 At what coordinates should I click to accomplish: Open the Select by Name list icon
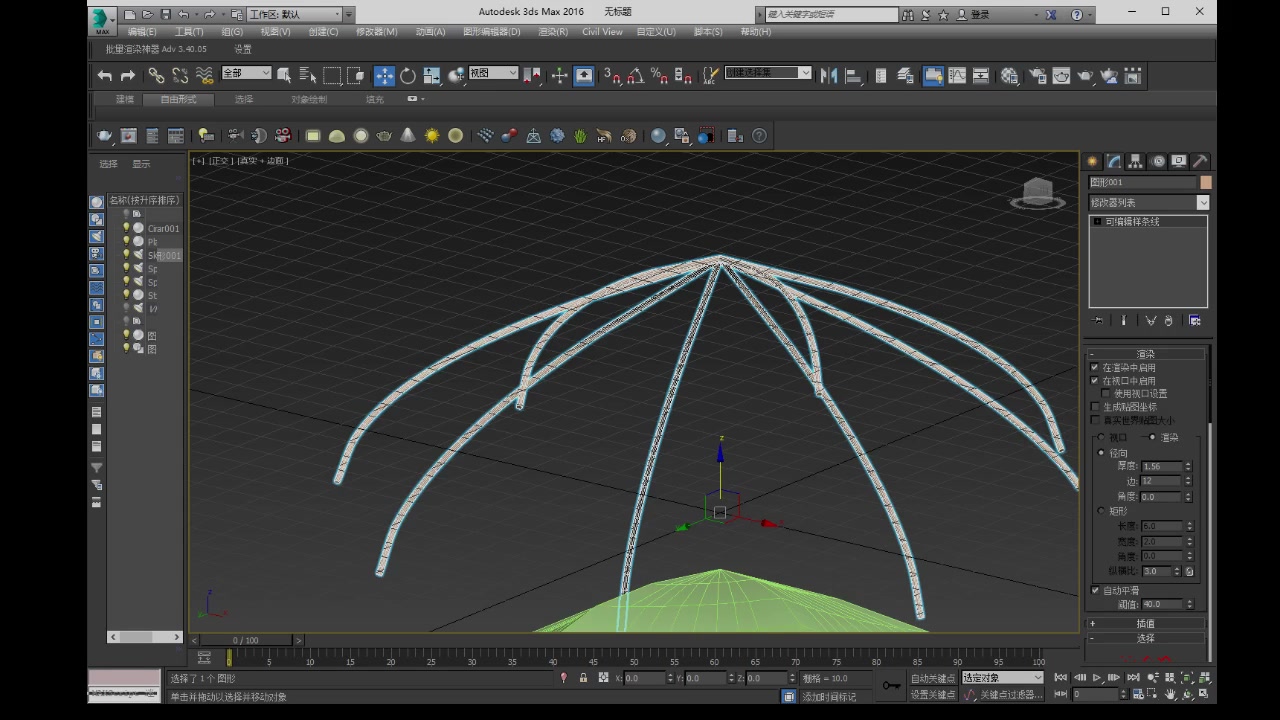308,76
